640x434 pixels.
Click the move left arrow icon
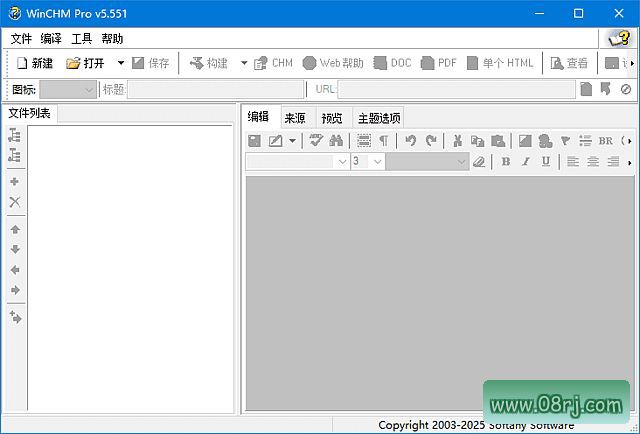[x=15, y=270]
